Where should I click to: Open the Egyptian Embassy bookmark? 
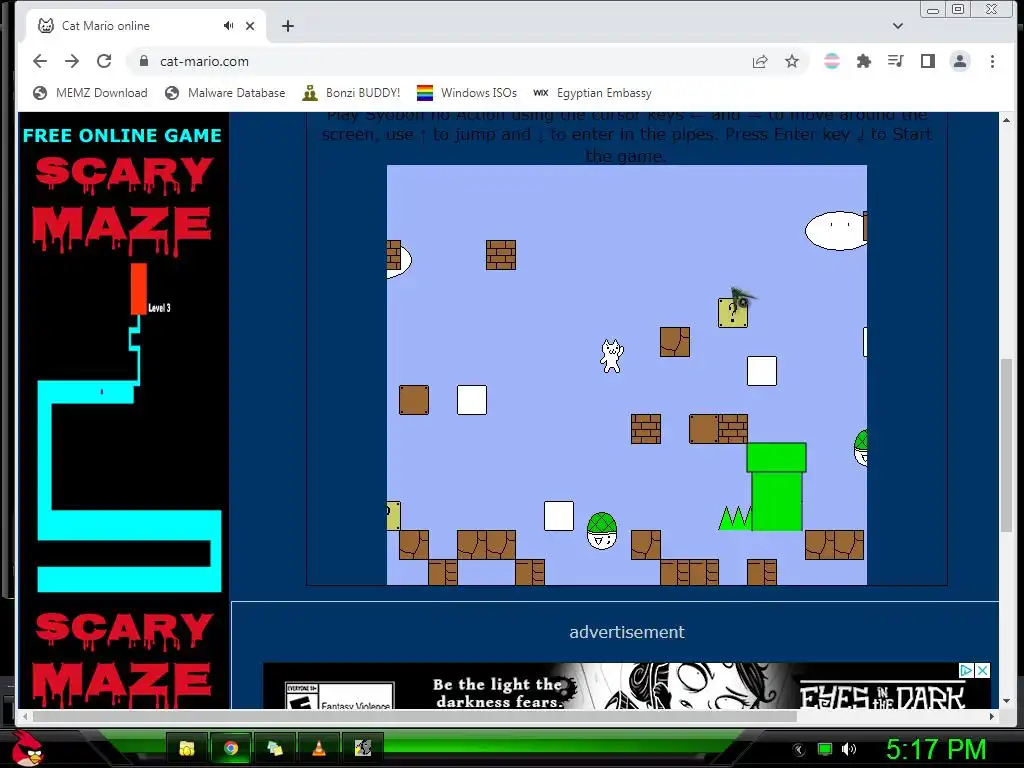pyautogui.click(x=592, y=93)
